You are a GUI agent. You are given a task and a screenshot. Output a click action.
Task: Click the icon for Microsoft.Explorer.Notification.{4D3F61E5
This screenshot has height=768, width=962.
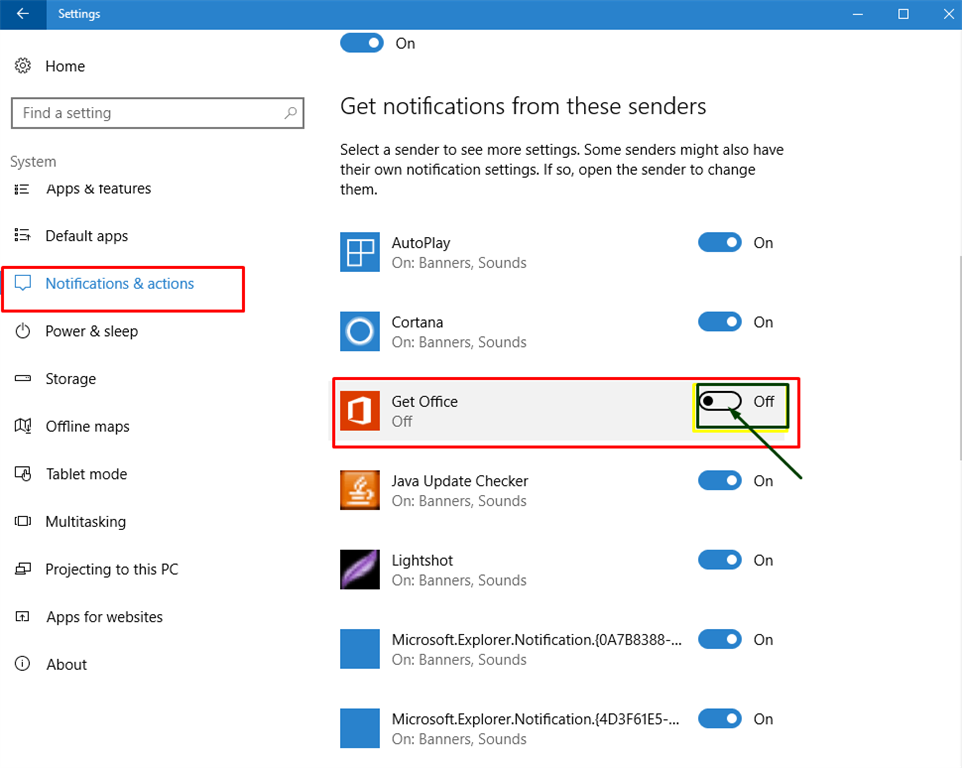(x=360, y=728)
